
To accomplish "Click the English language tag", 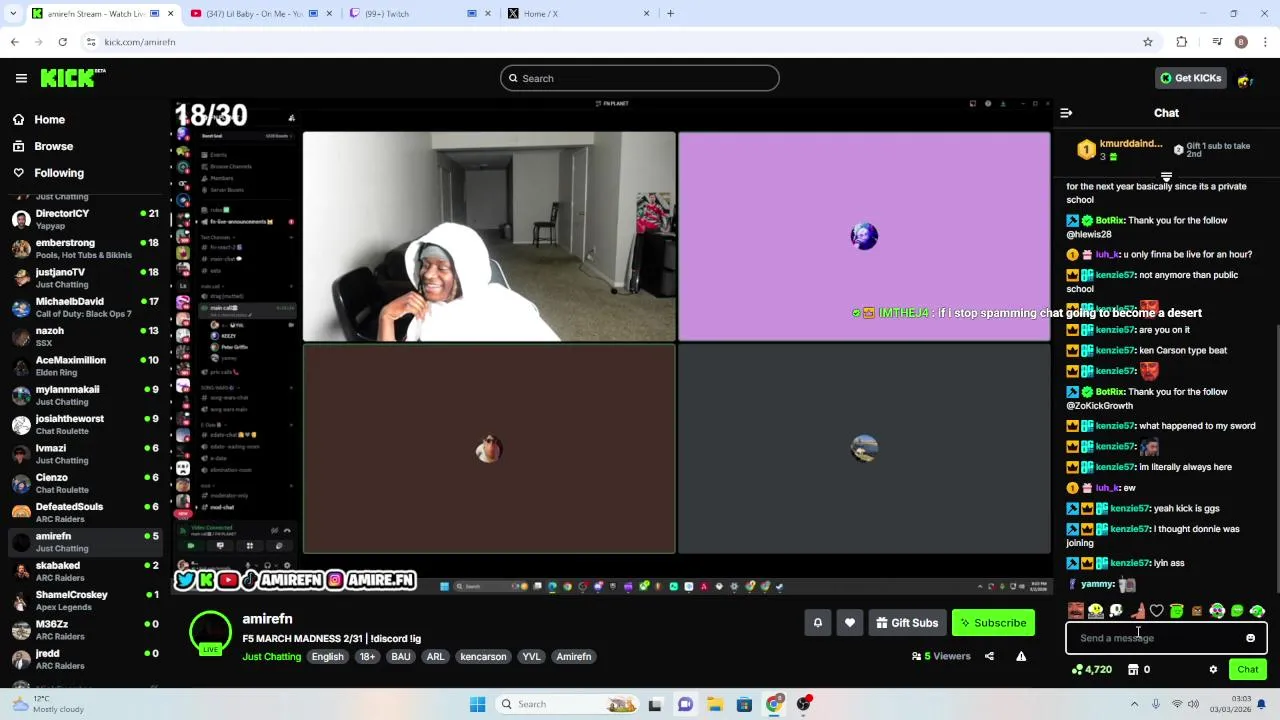I will point(327,657).
